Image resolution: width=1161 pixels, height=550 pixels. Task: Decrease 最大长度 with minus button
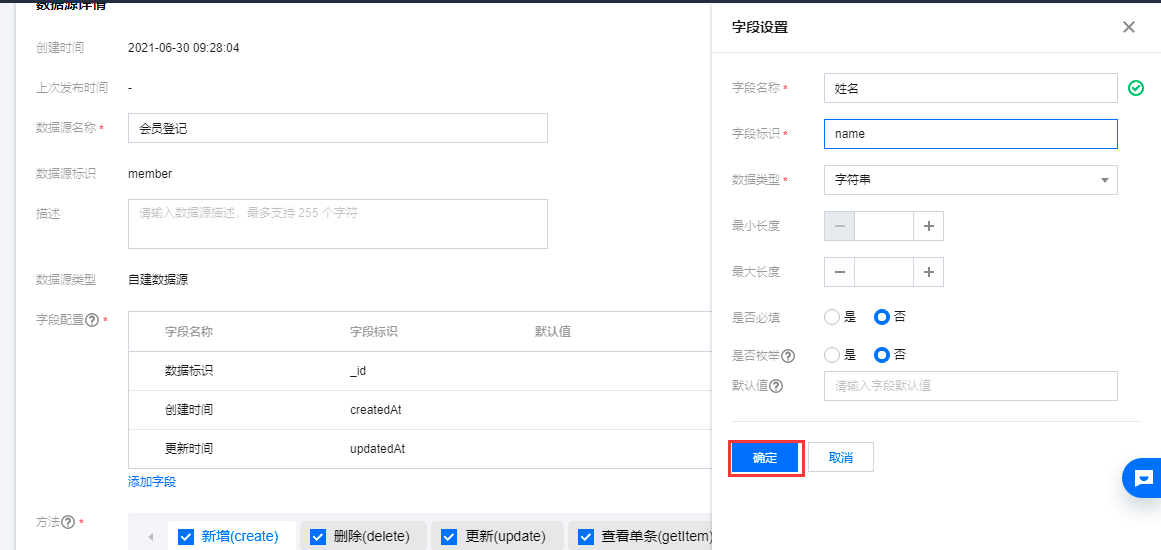click(x=840, y=272)
